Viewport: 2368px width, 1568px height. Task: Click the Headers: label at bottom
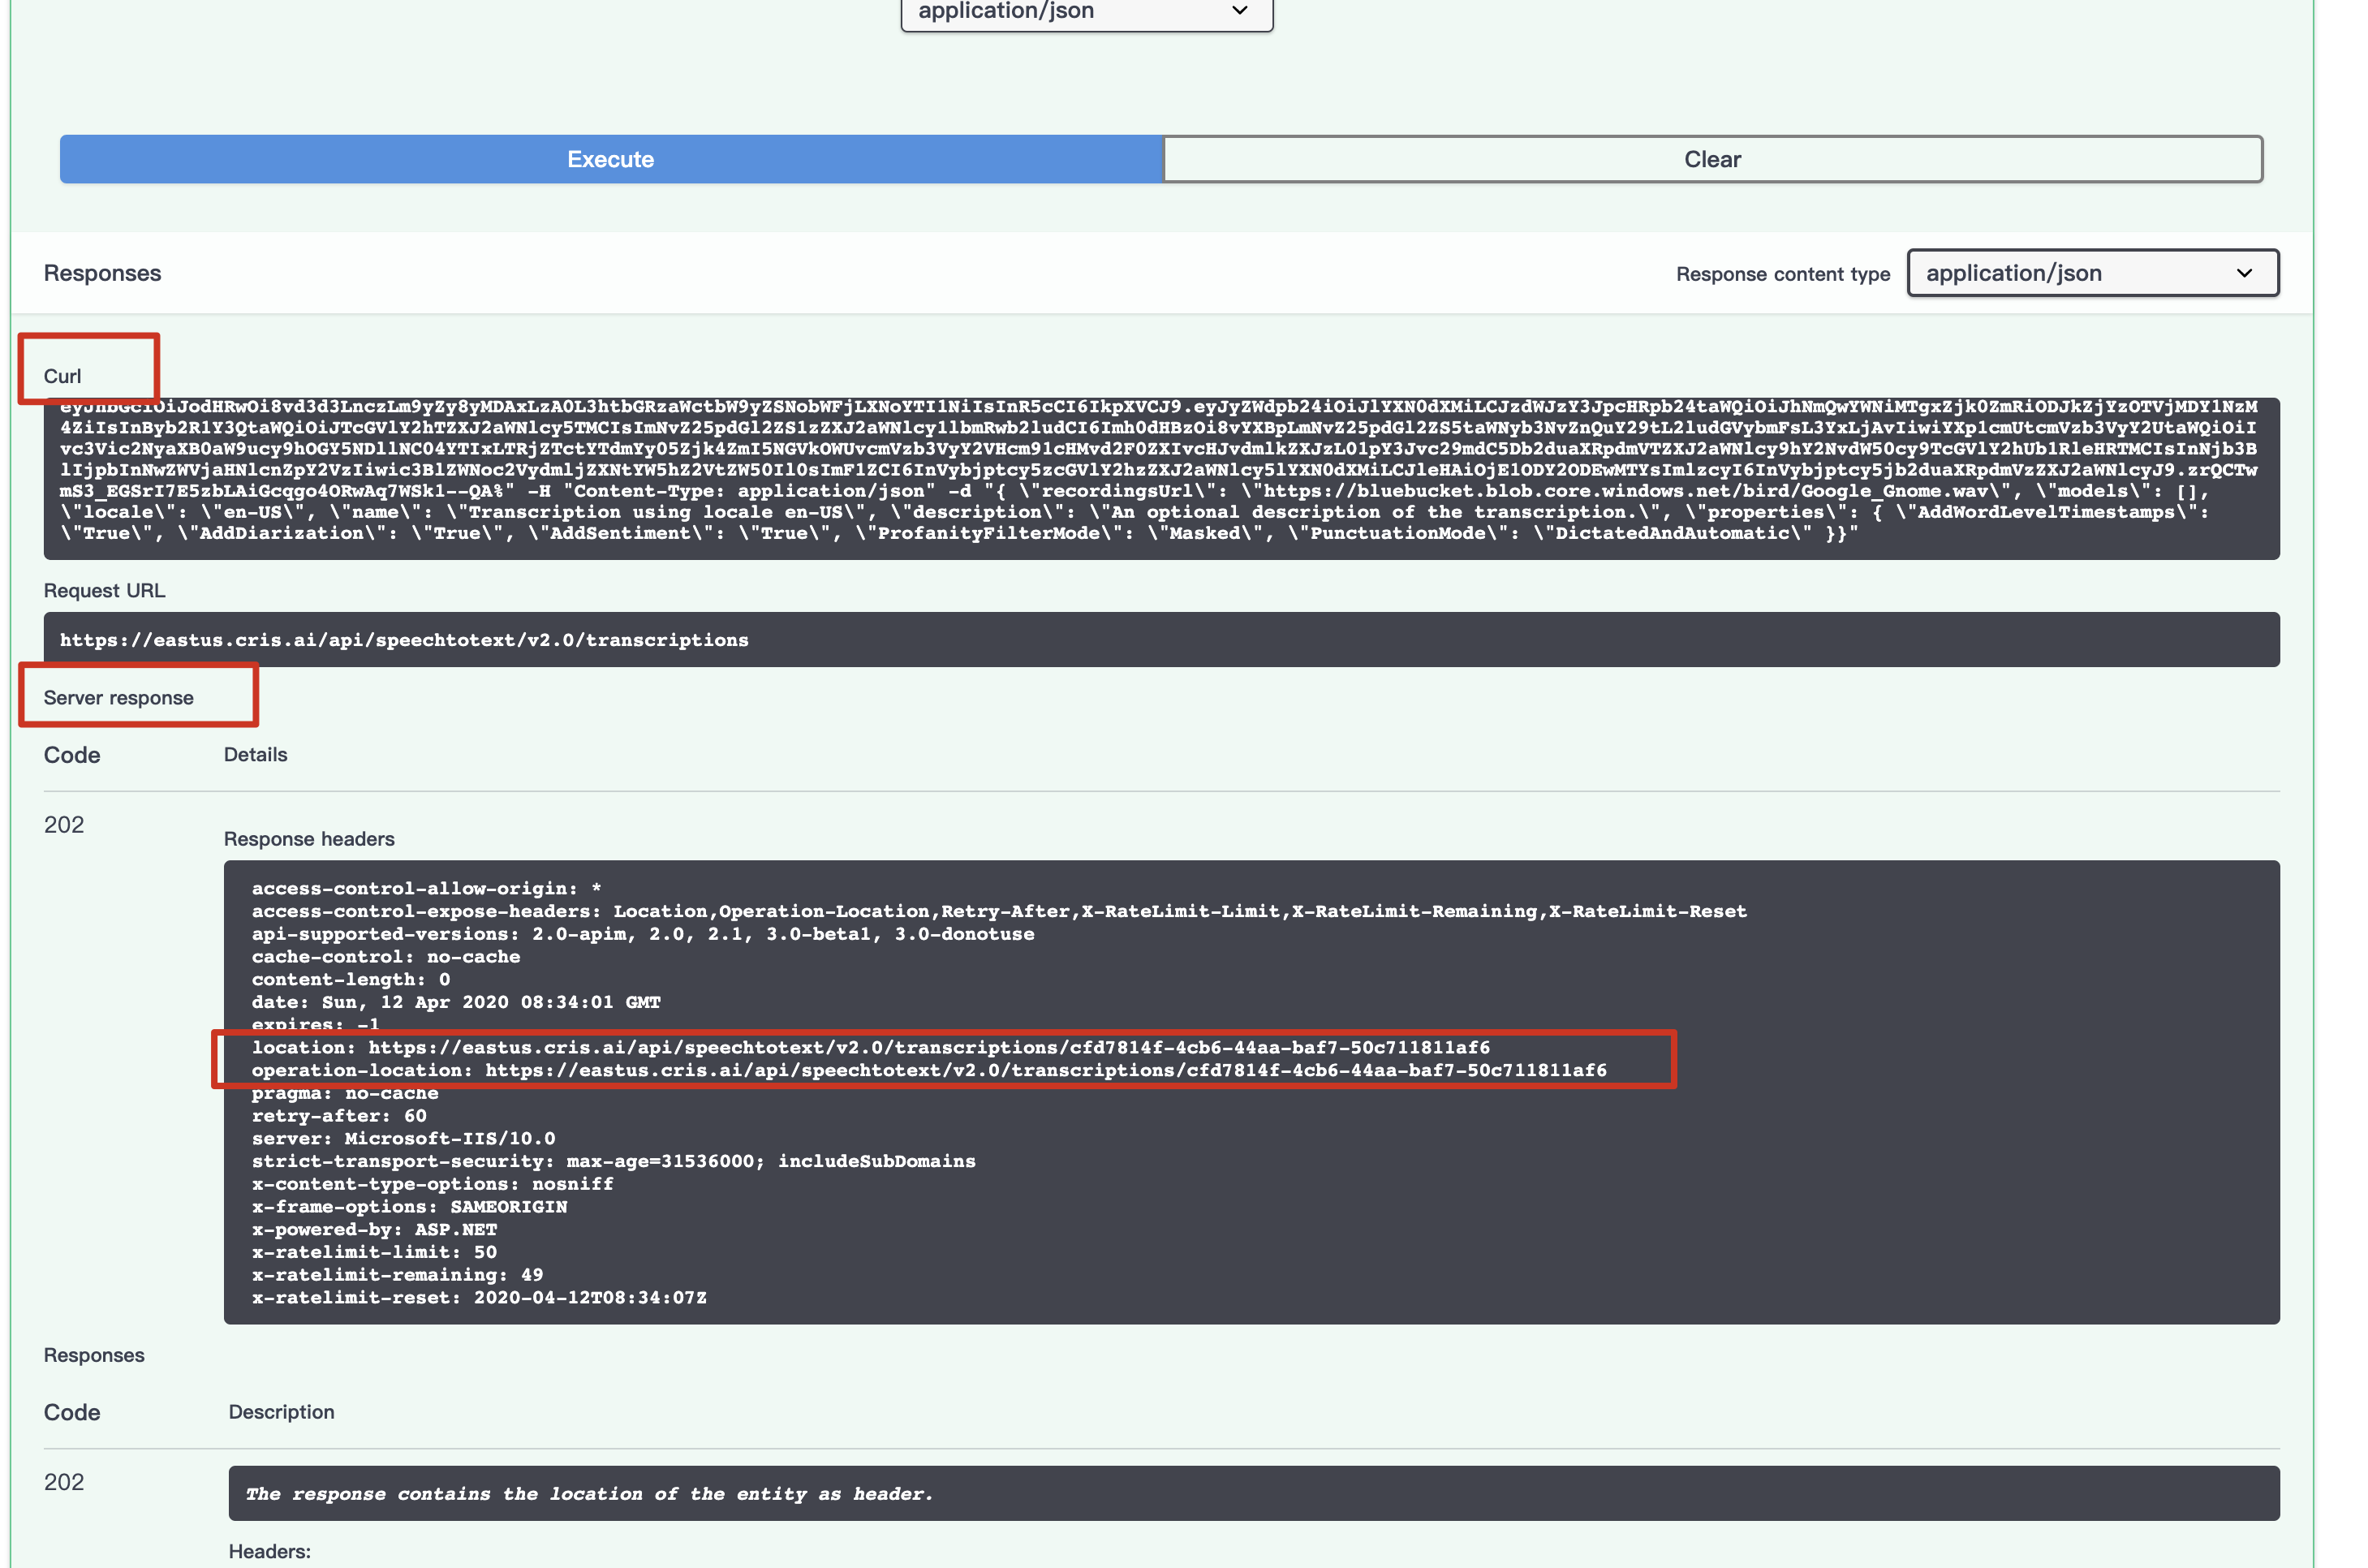tap(269, 1551)
